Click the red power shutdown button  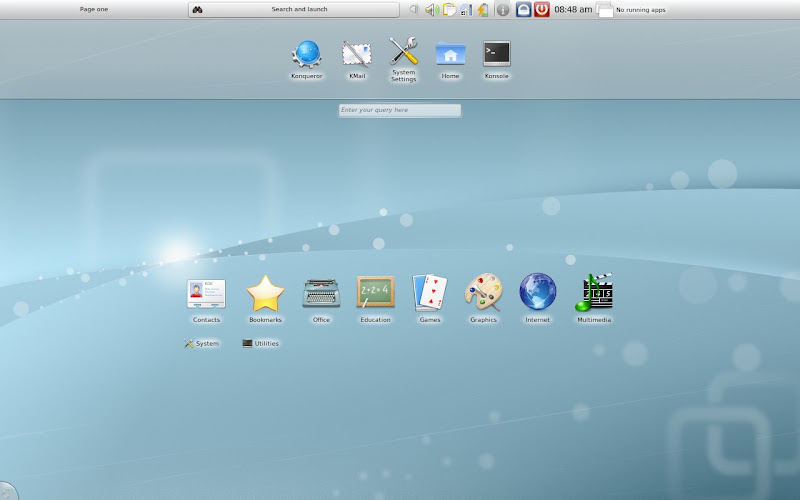pyautogui.click(x=542, y=10)
